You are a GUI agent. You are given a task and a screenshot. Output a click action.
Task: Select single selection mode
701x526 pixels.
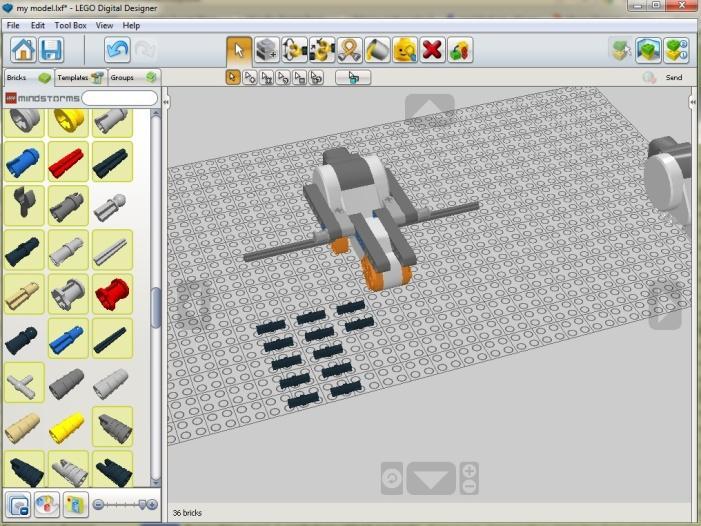pos(232,77)
